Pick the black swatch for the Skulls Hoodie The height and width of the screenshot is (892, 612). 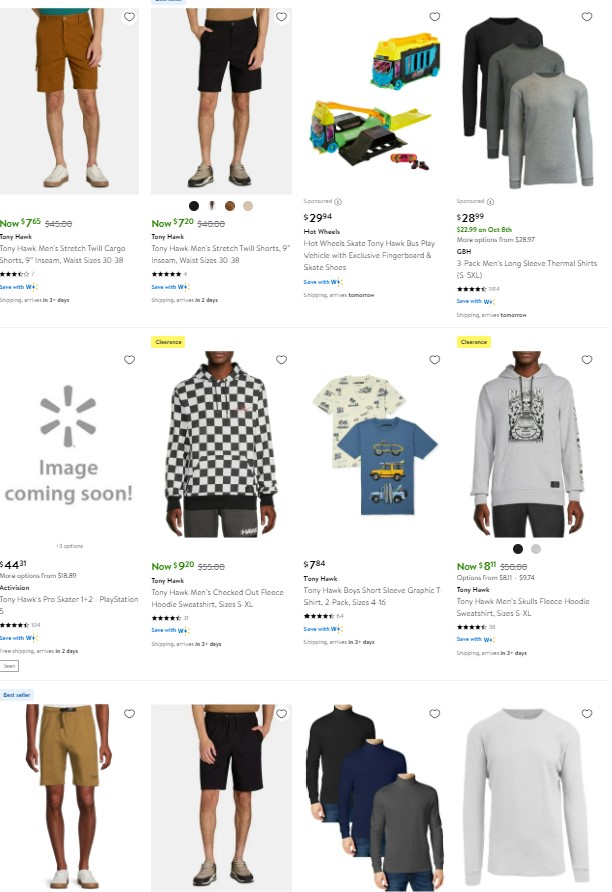tap(518, 549)
